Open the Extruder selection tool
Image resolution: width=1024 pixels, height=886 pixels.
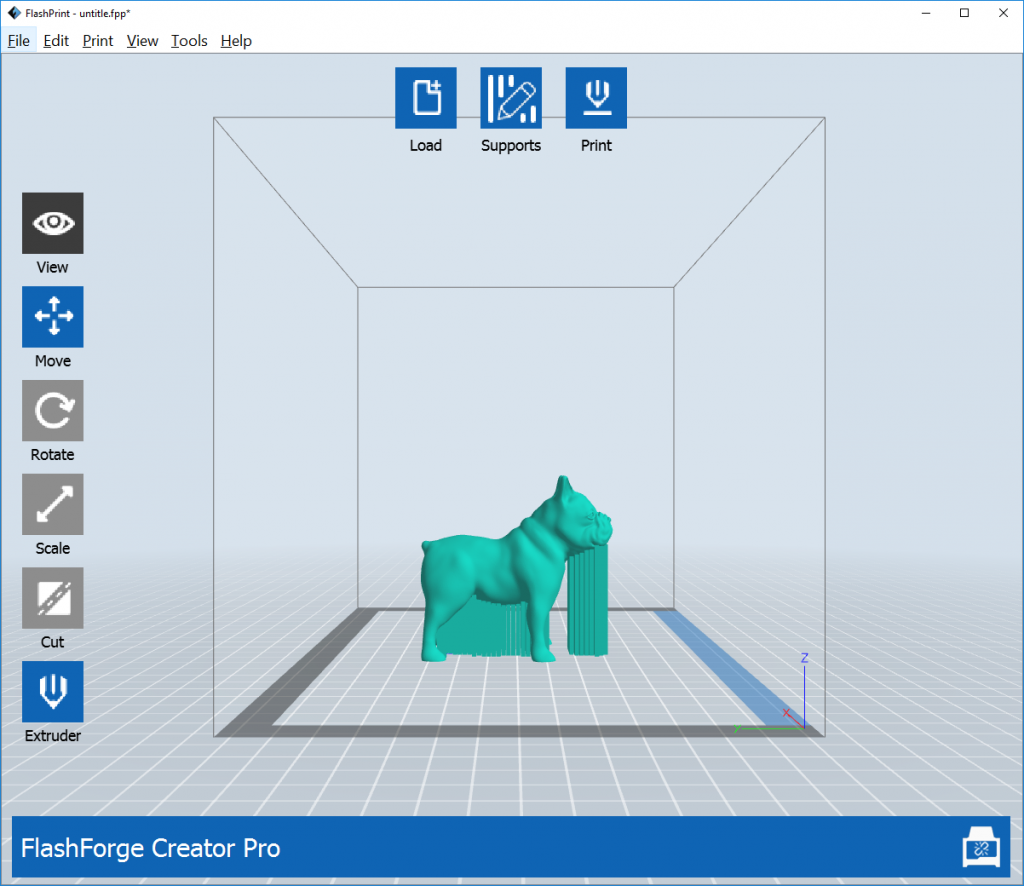click(53, 692)
